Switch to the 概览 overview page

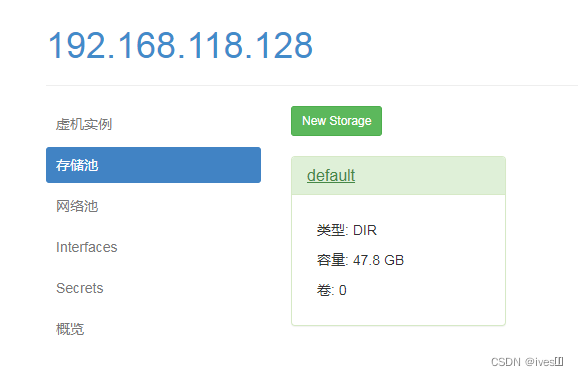pyautogui.click(x=70, y=329)
